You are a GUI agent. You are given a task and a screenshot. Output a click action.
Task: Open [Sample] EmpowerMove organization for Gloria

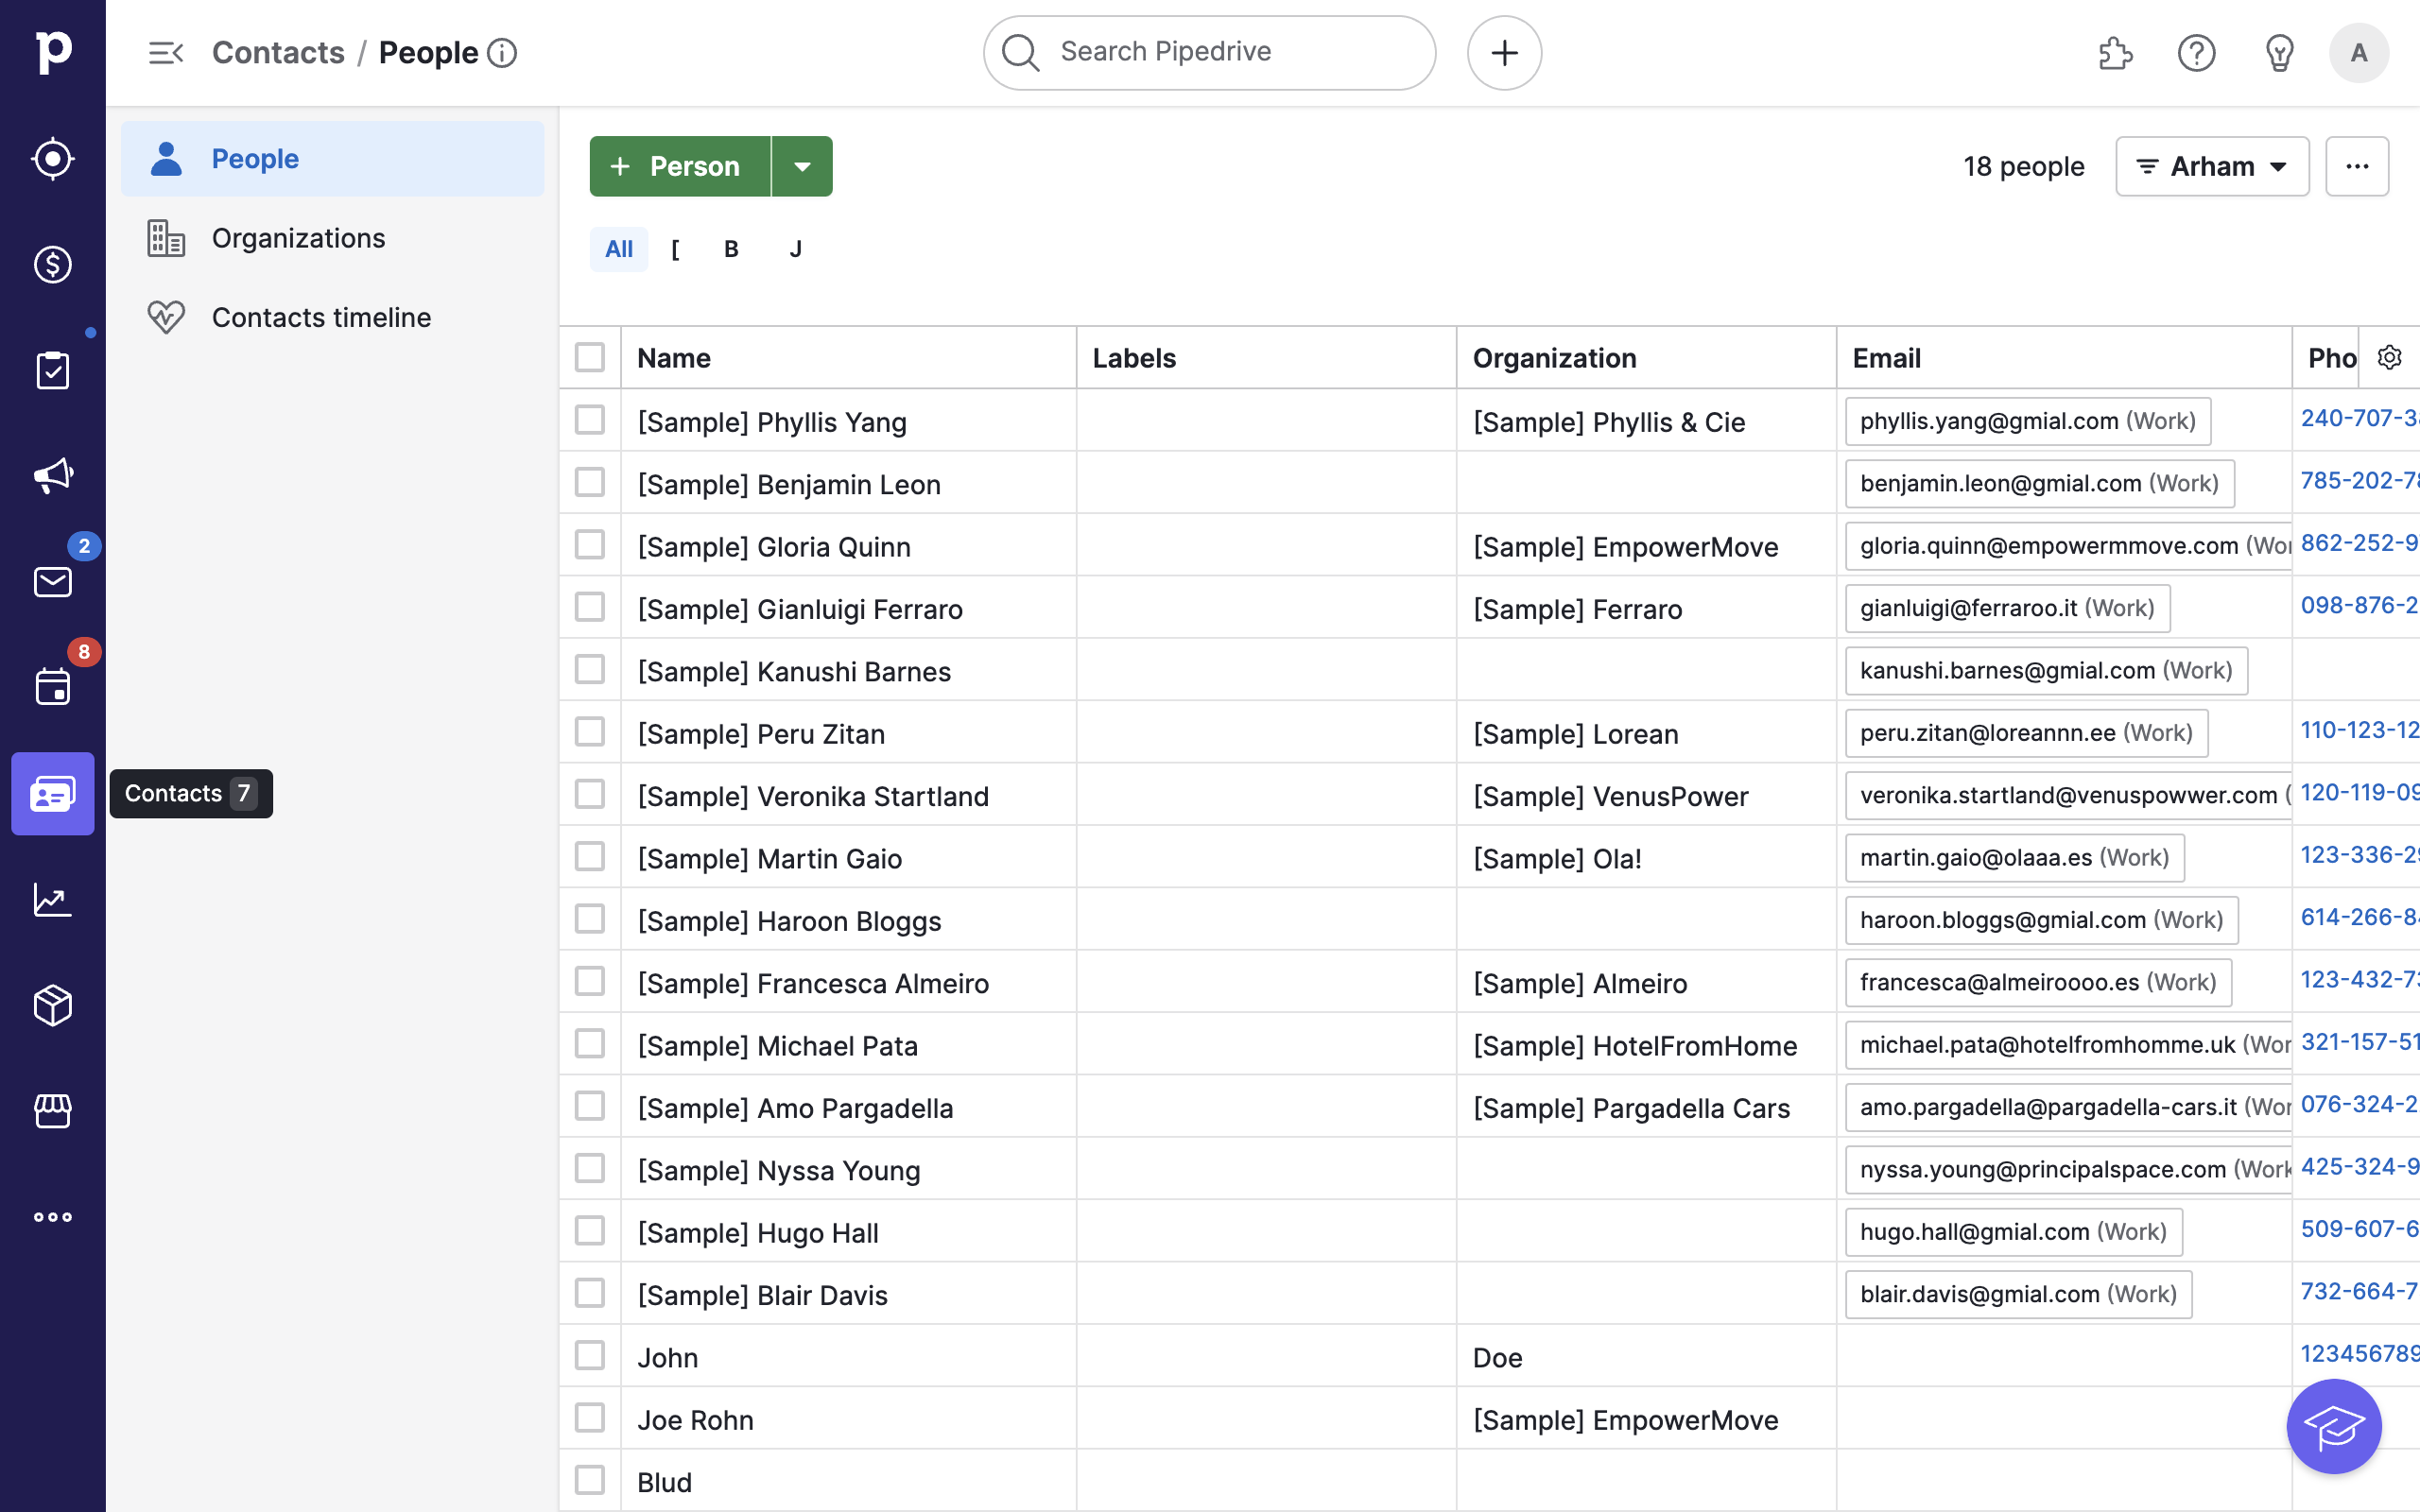1625,547
